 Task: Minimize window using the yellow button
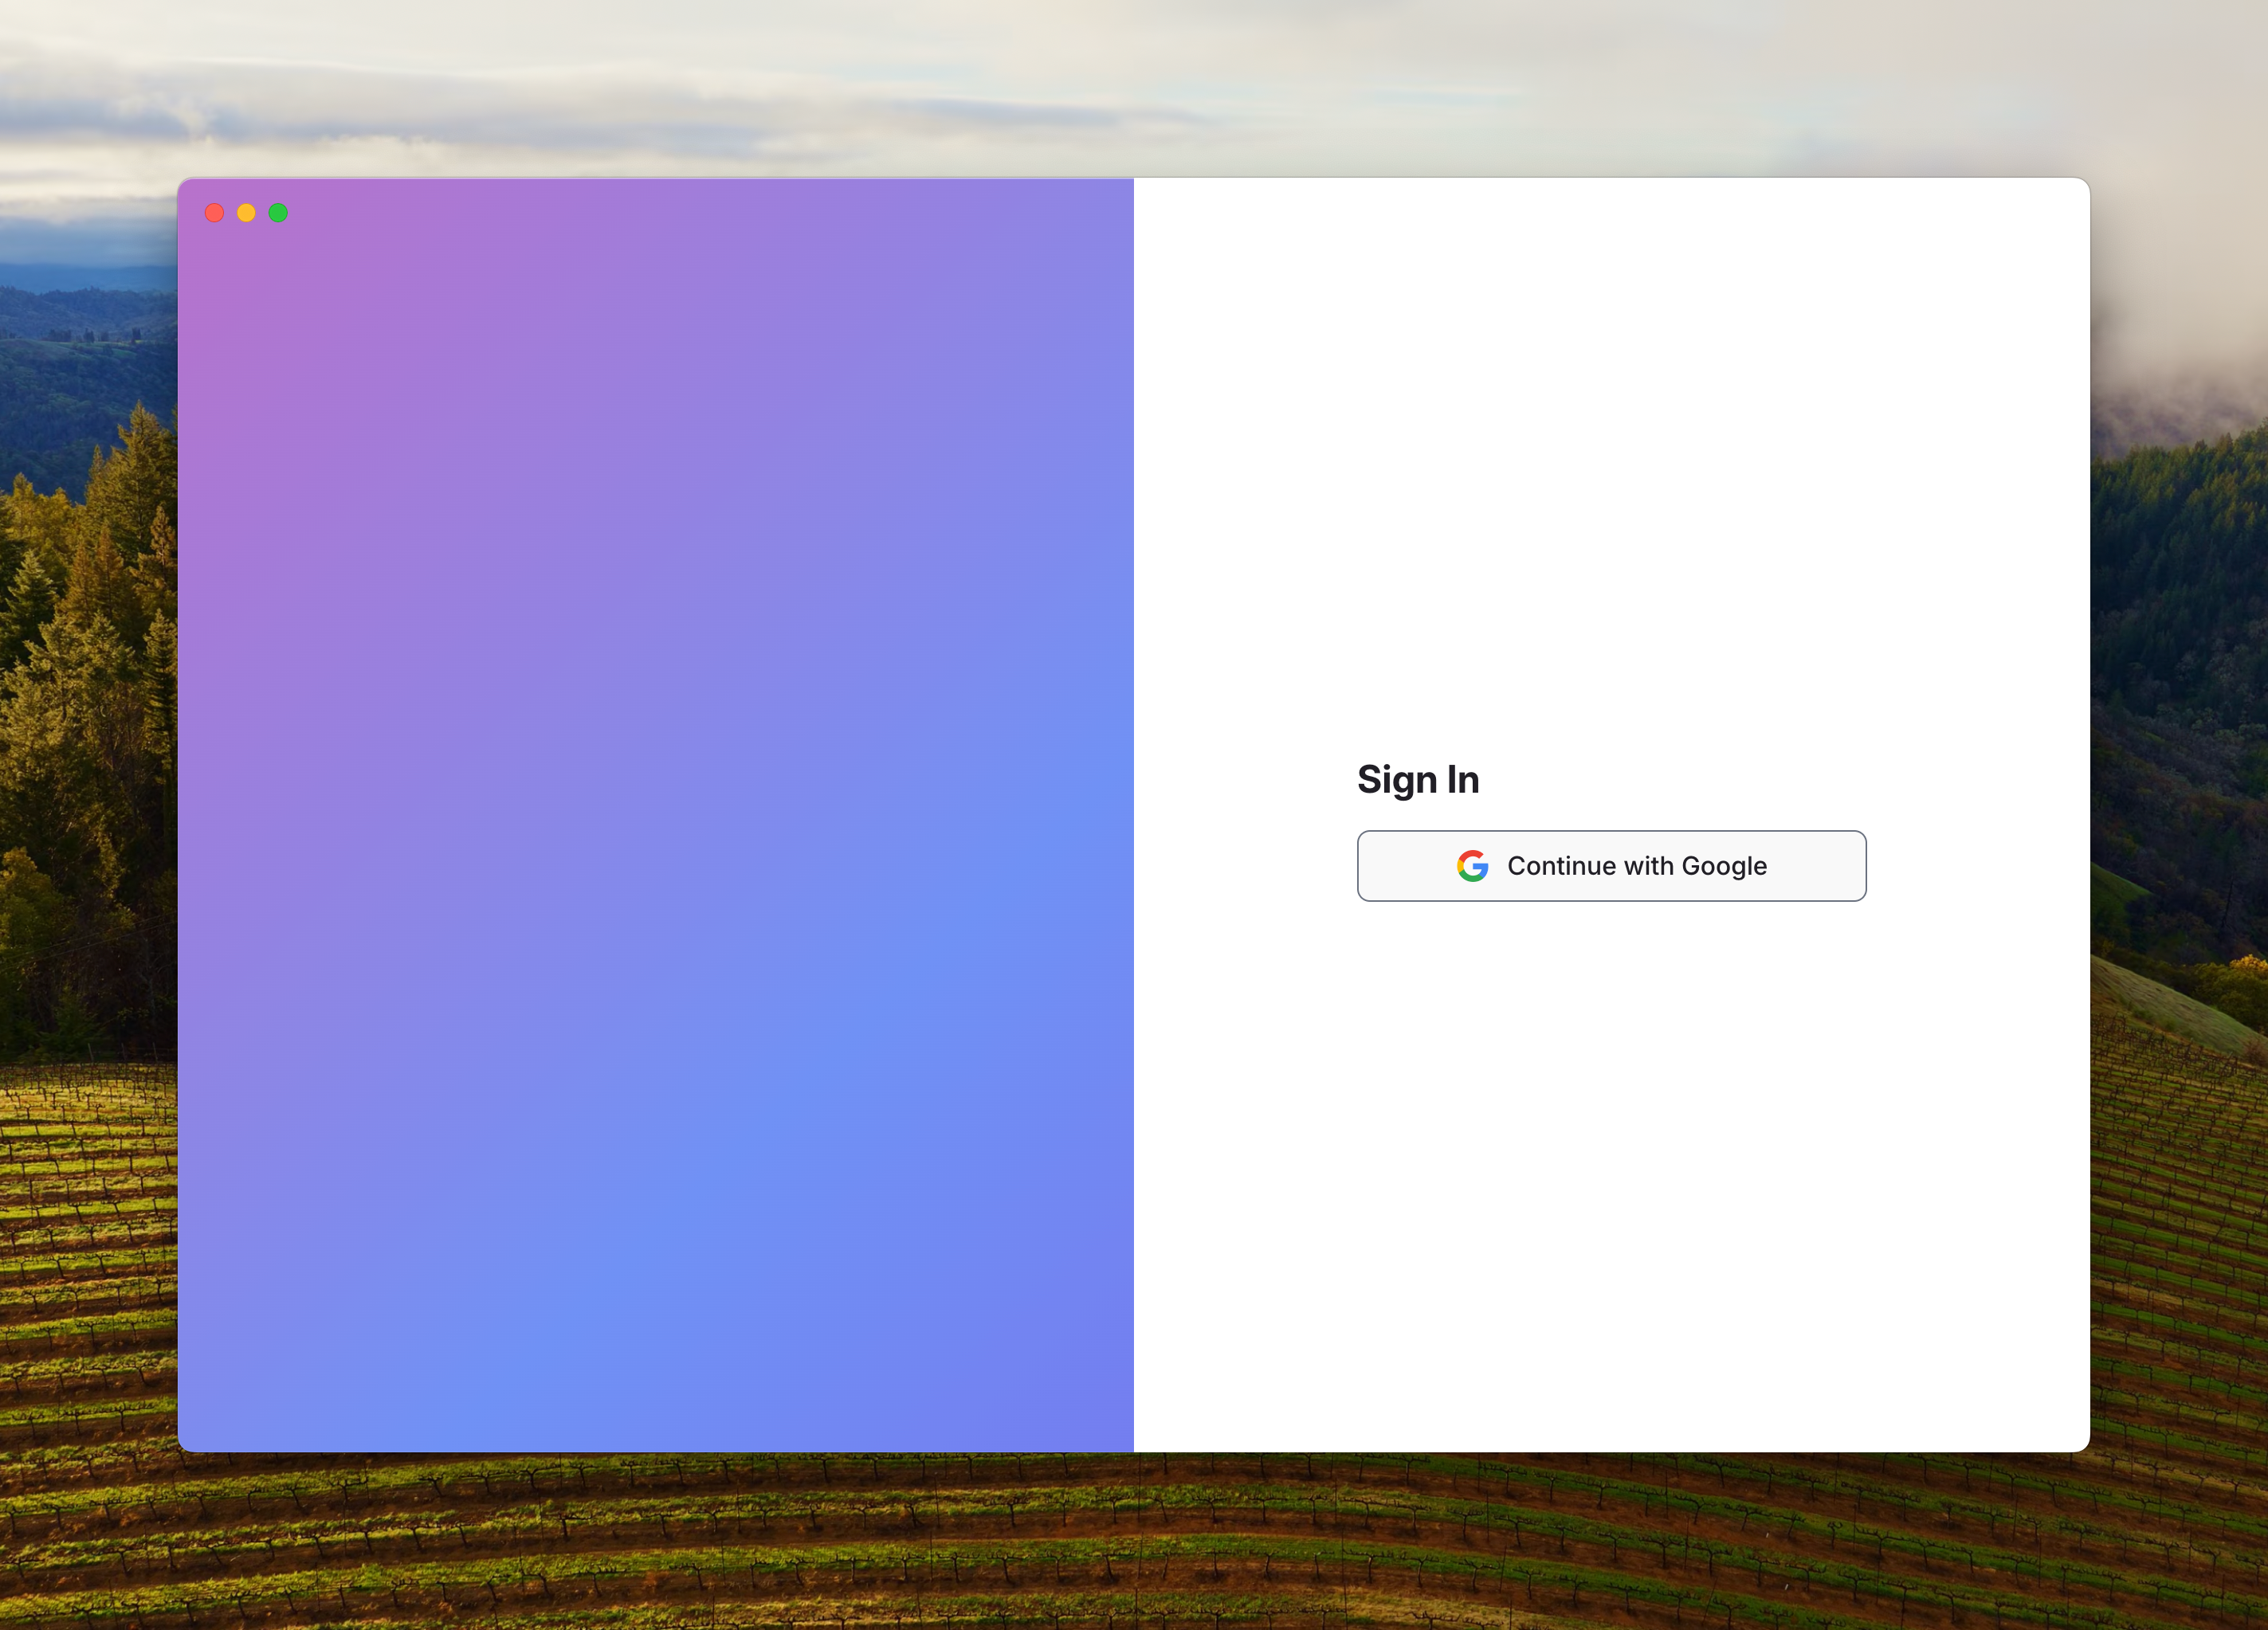(246, 213)
